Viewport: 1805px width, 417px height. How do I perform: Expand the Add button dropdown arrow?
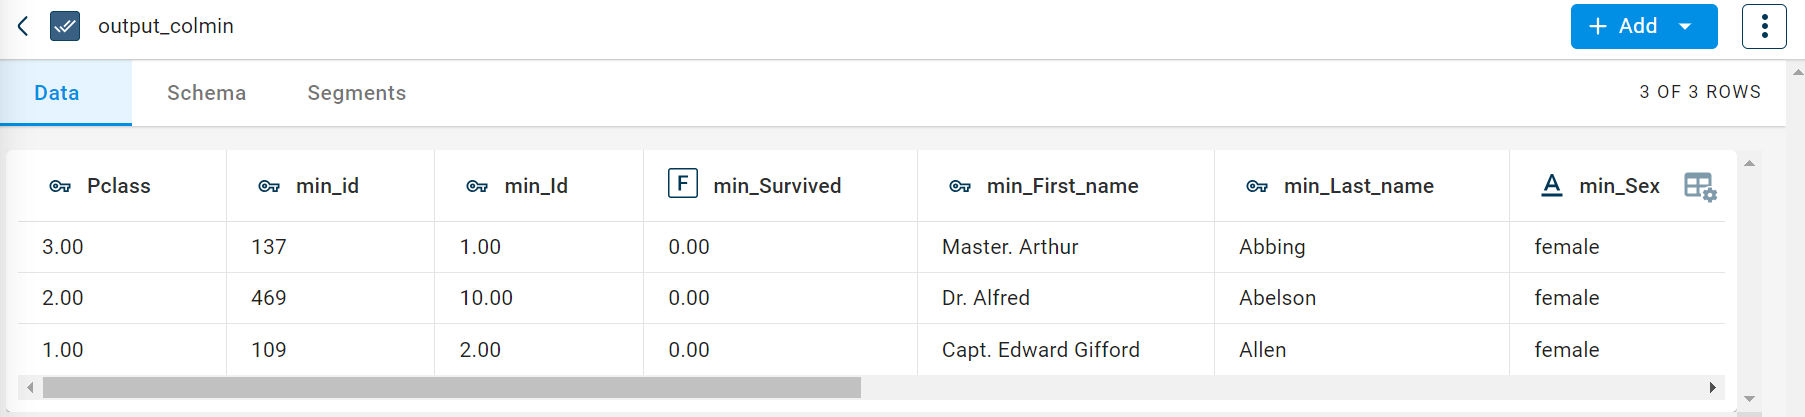[1685, 26]
